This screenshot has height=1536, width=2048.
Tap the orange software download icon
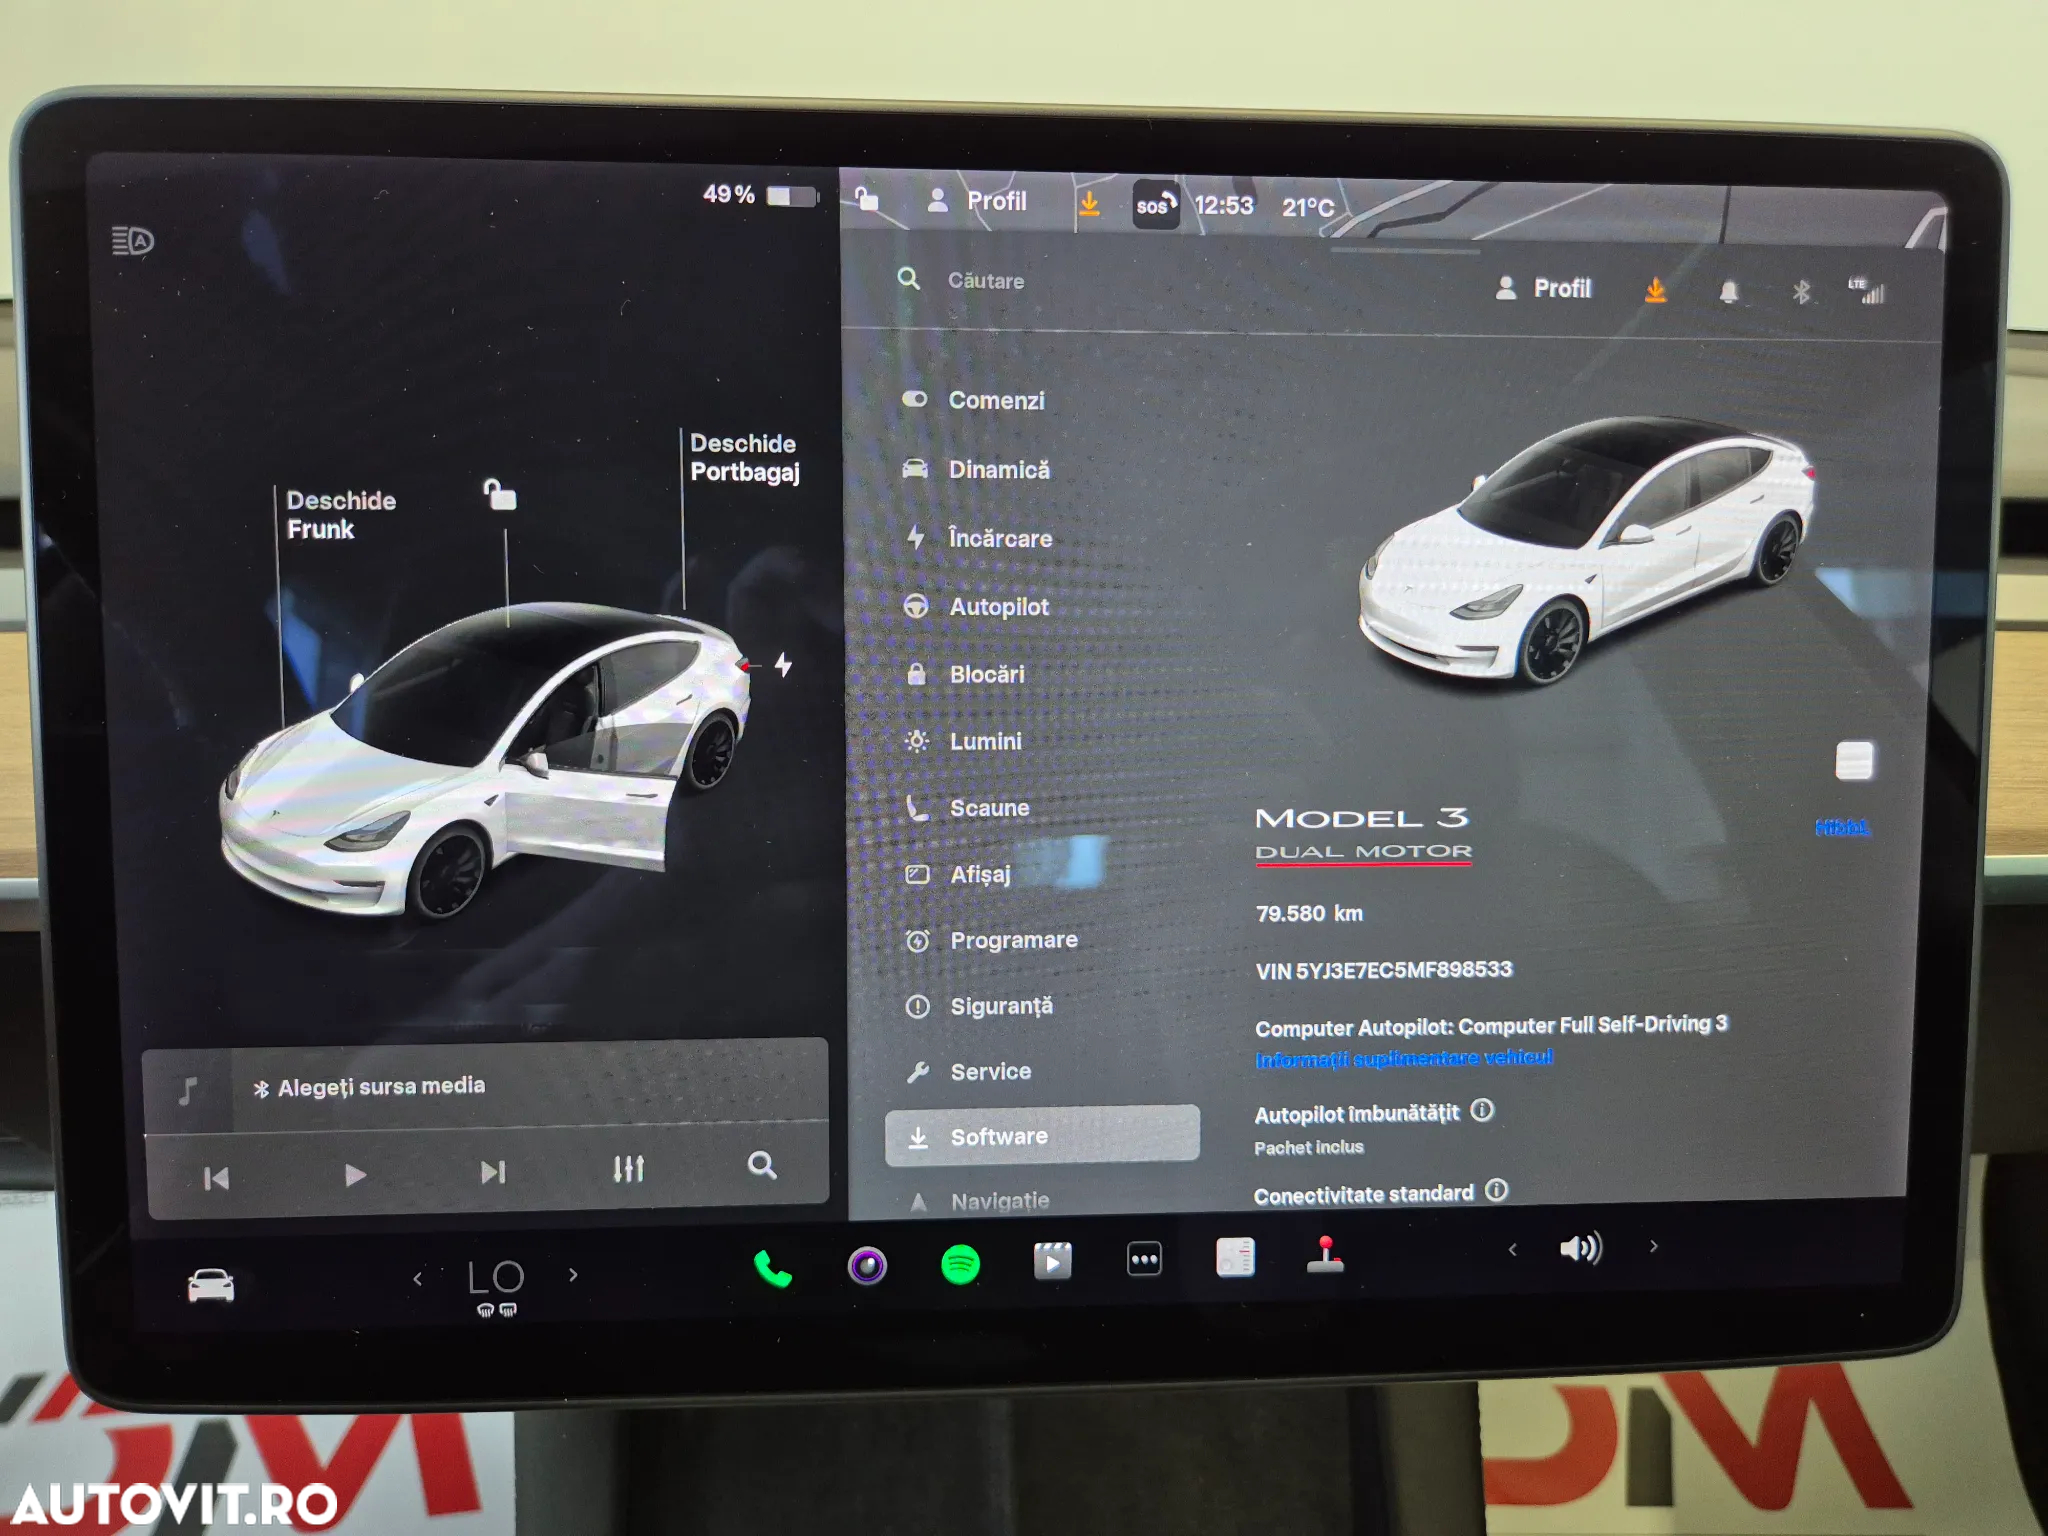coord(1656,290)
